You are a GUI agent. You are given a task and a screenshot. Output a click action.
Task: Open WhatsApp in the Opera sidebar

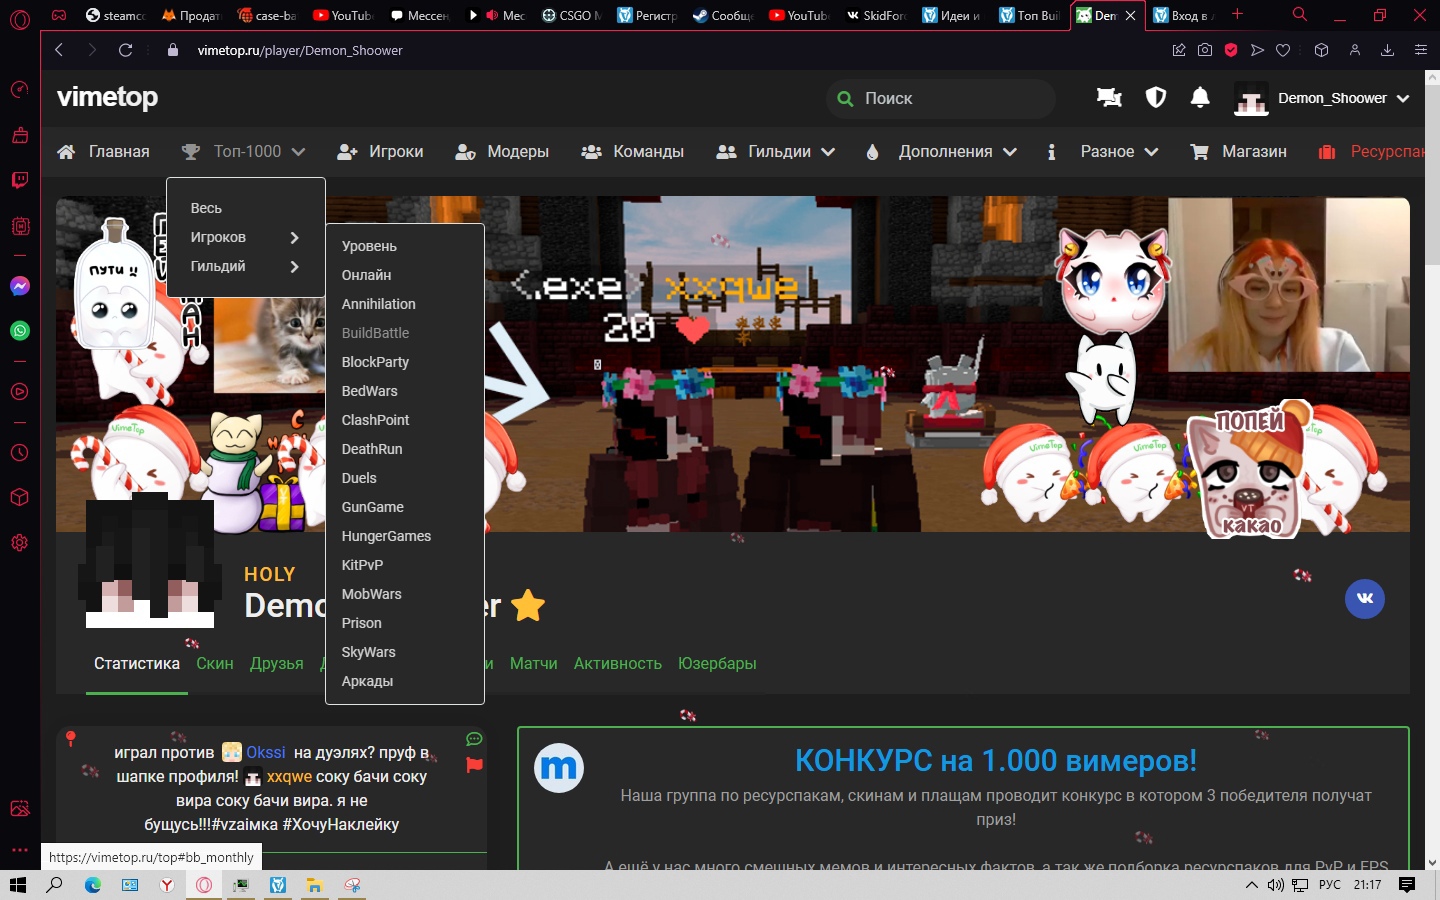pyautogui.click(x=20, y=331)
